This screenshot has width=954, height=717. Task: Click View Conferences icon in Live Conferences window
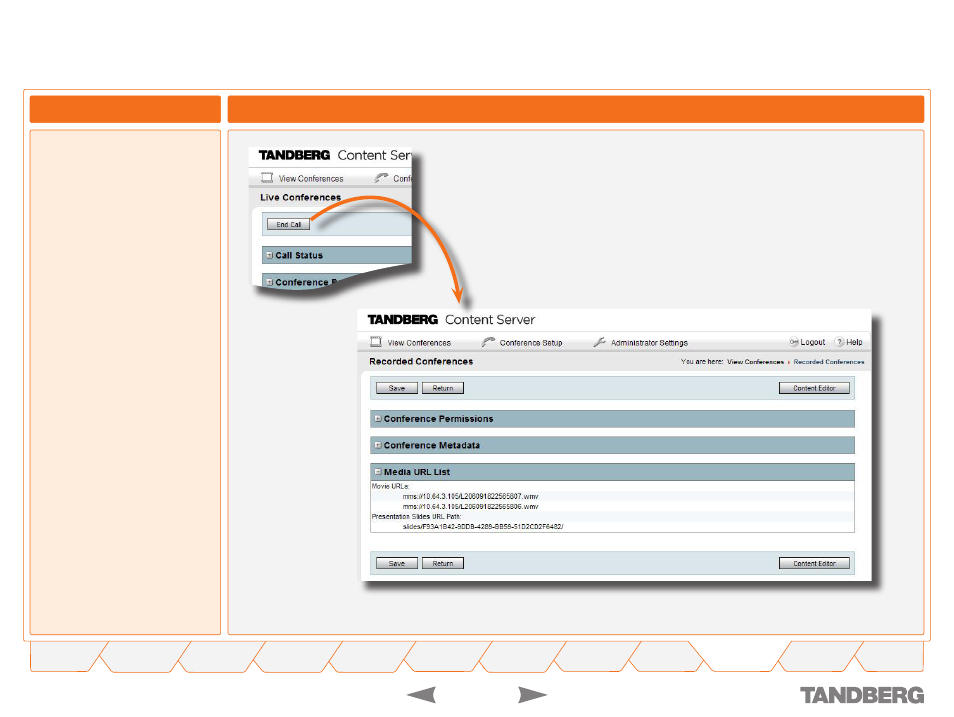coord(266,178)
